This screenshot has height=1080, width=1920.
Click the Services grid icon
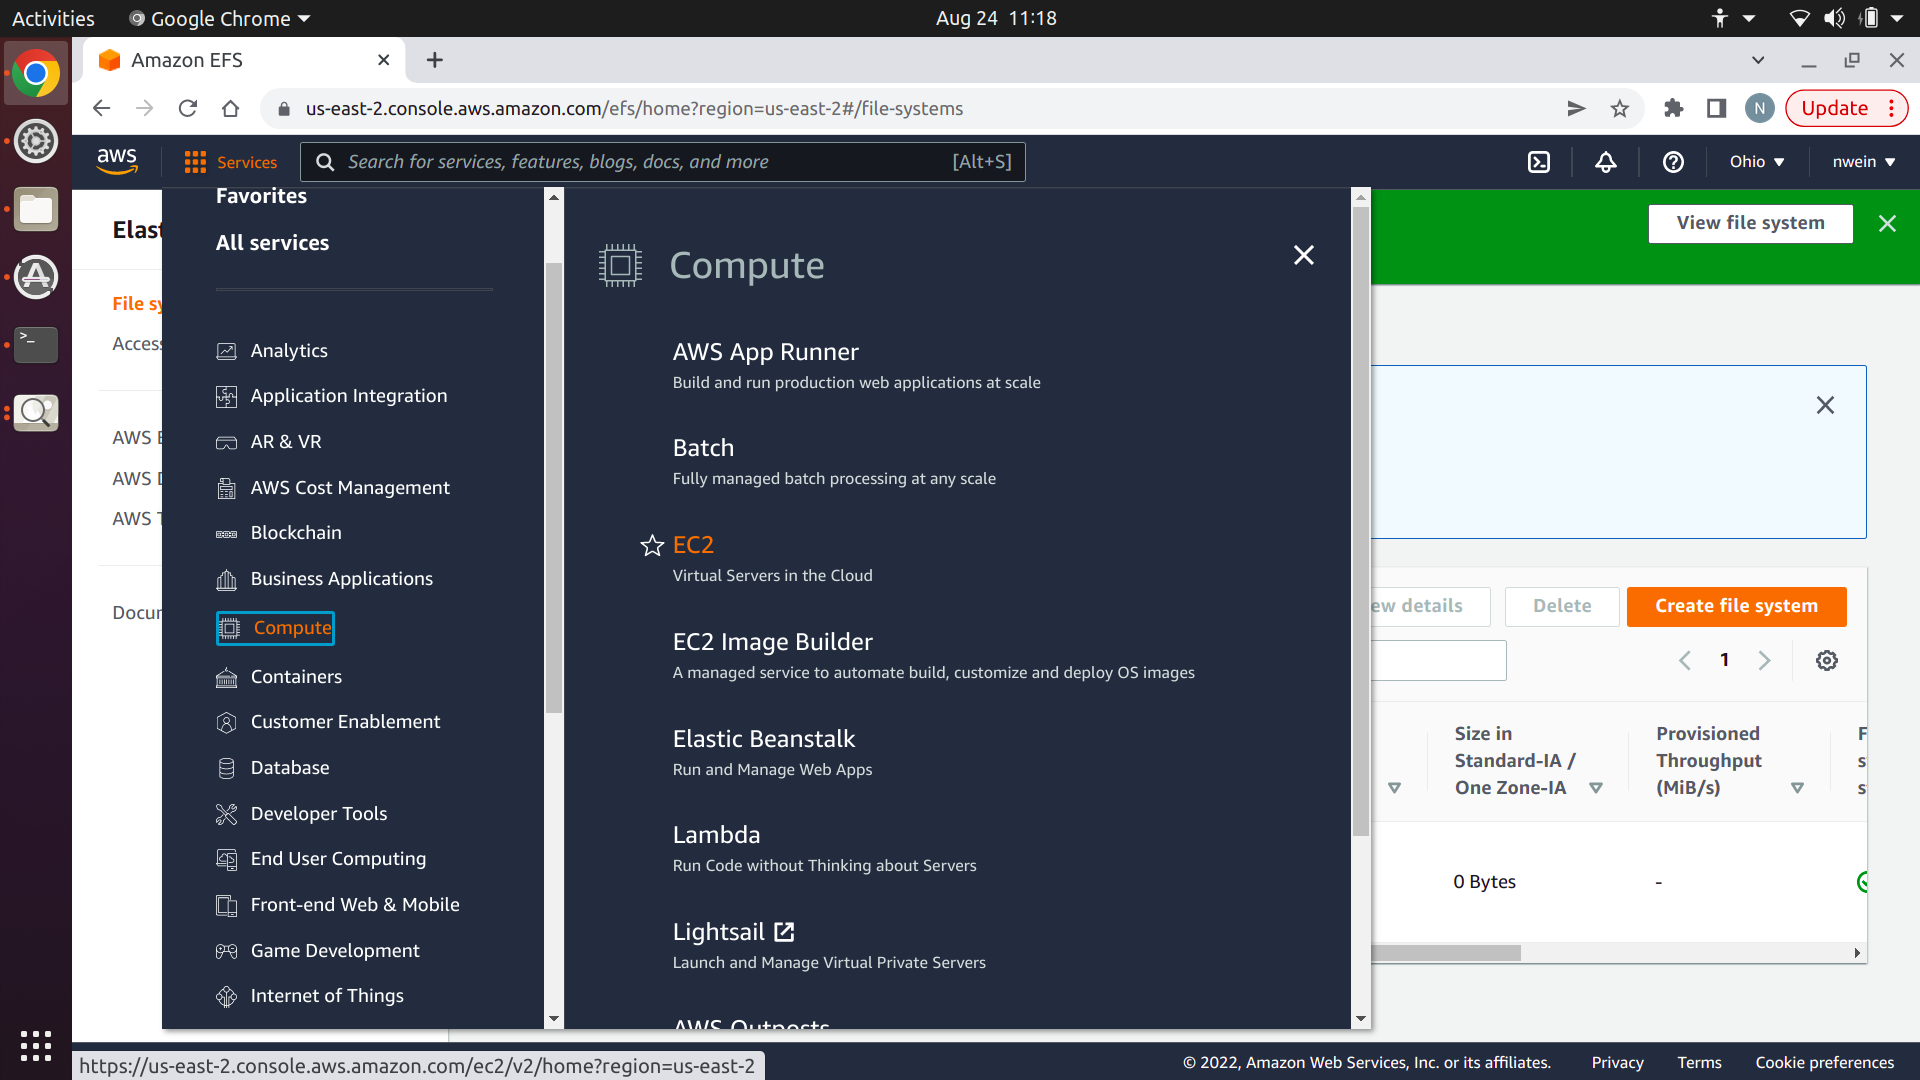[195, 162]
